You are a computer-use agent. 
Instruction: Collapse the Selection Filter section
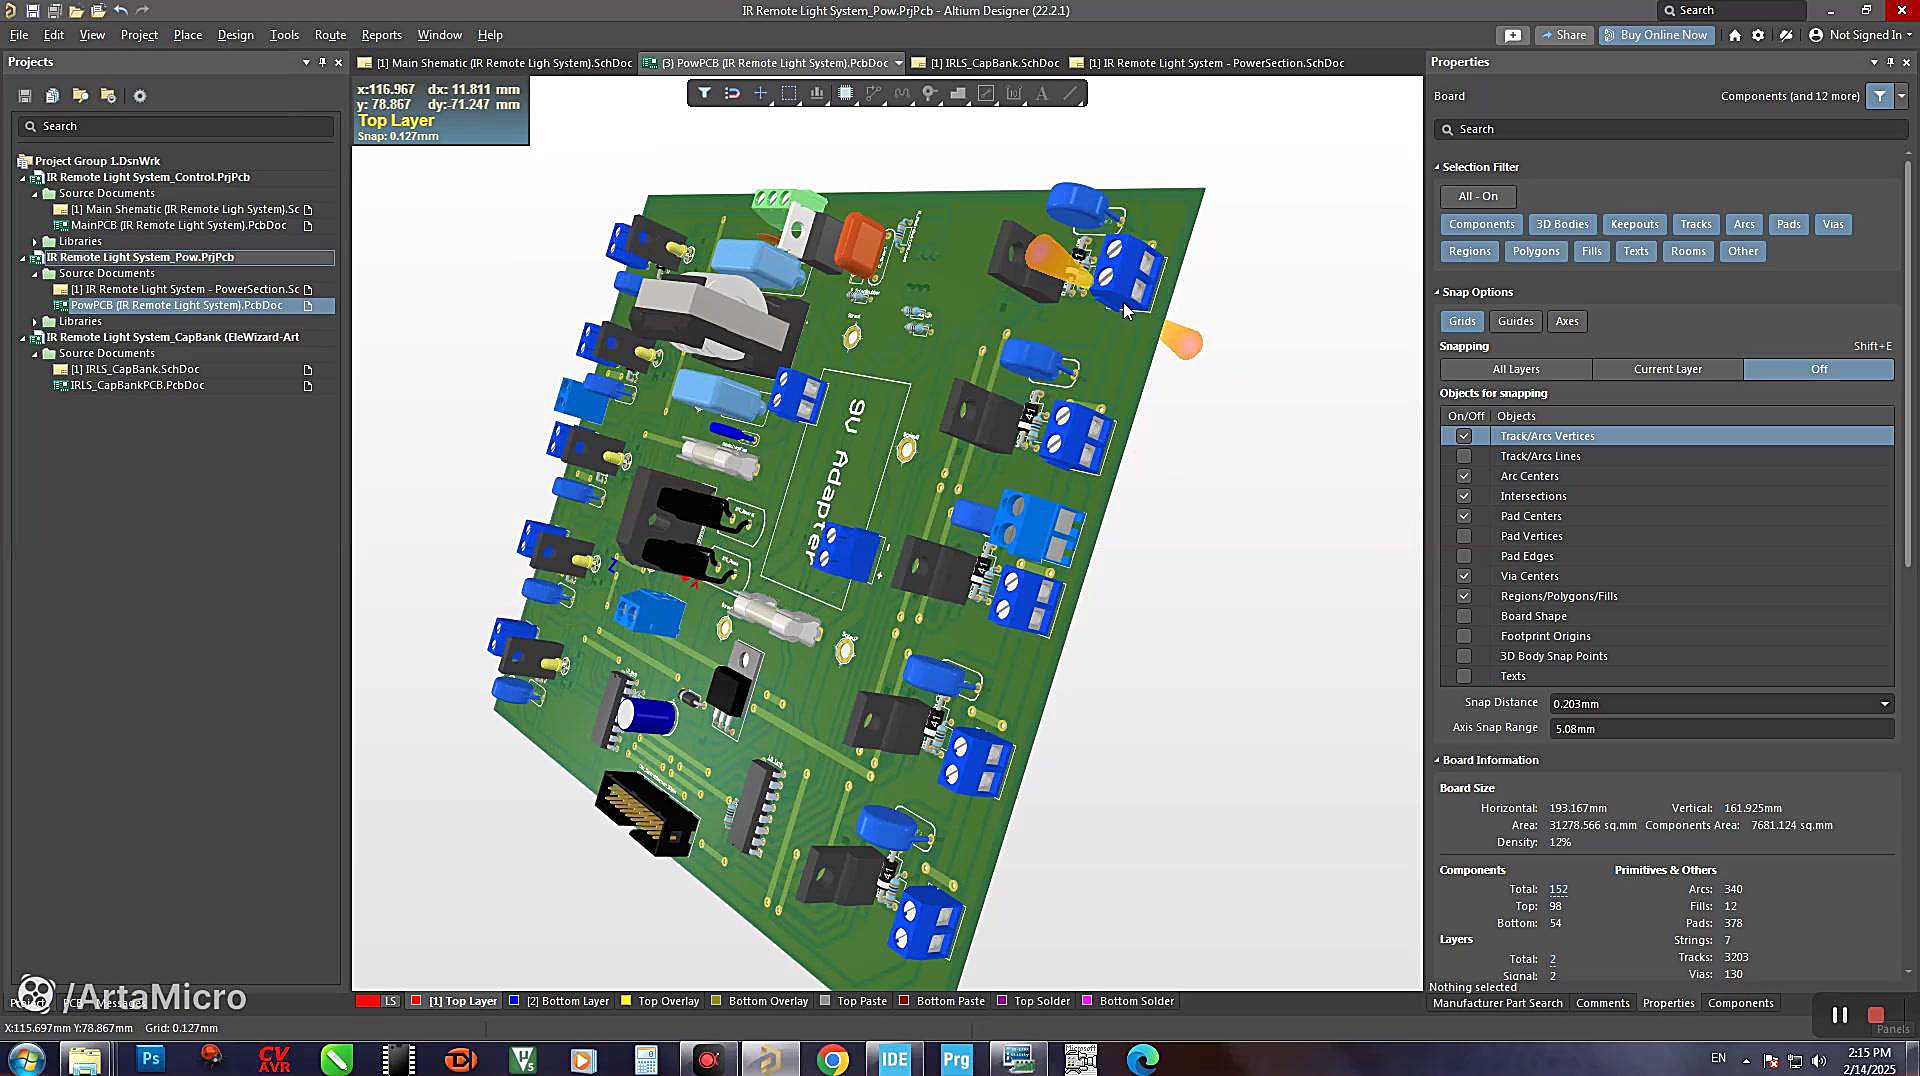pos(1437,167)
